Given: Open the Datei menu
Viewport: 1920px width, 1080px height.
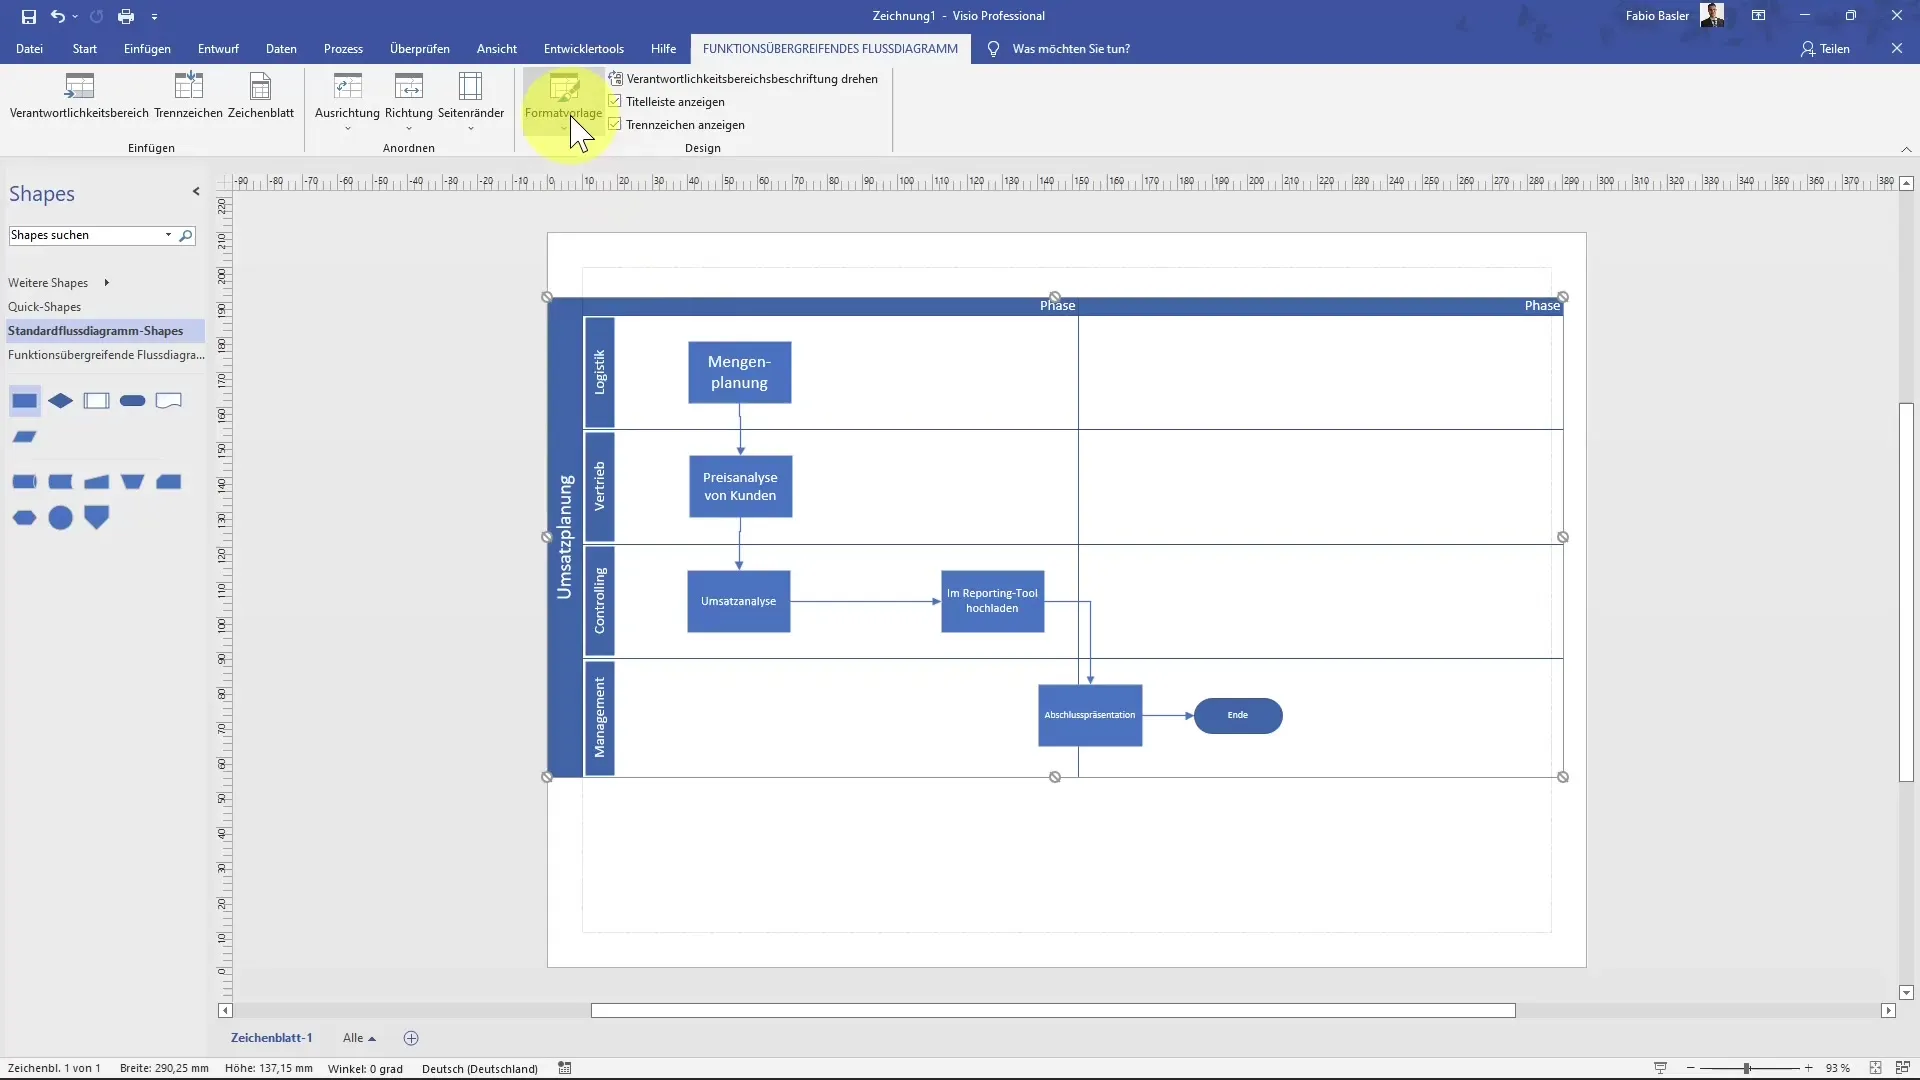Looking at the screenshot, I should 29,49.
